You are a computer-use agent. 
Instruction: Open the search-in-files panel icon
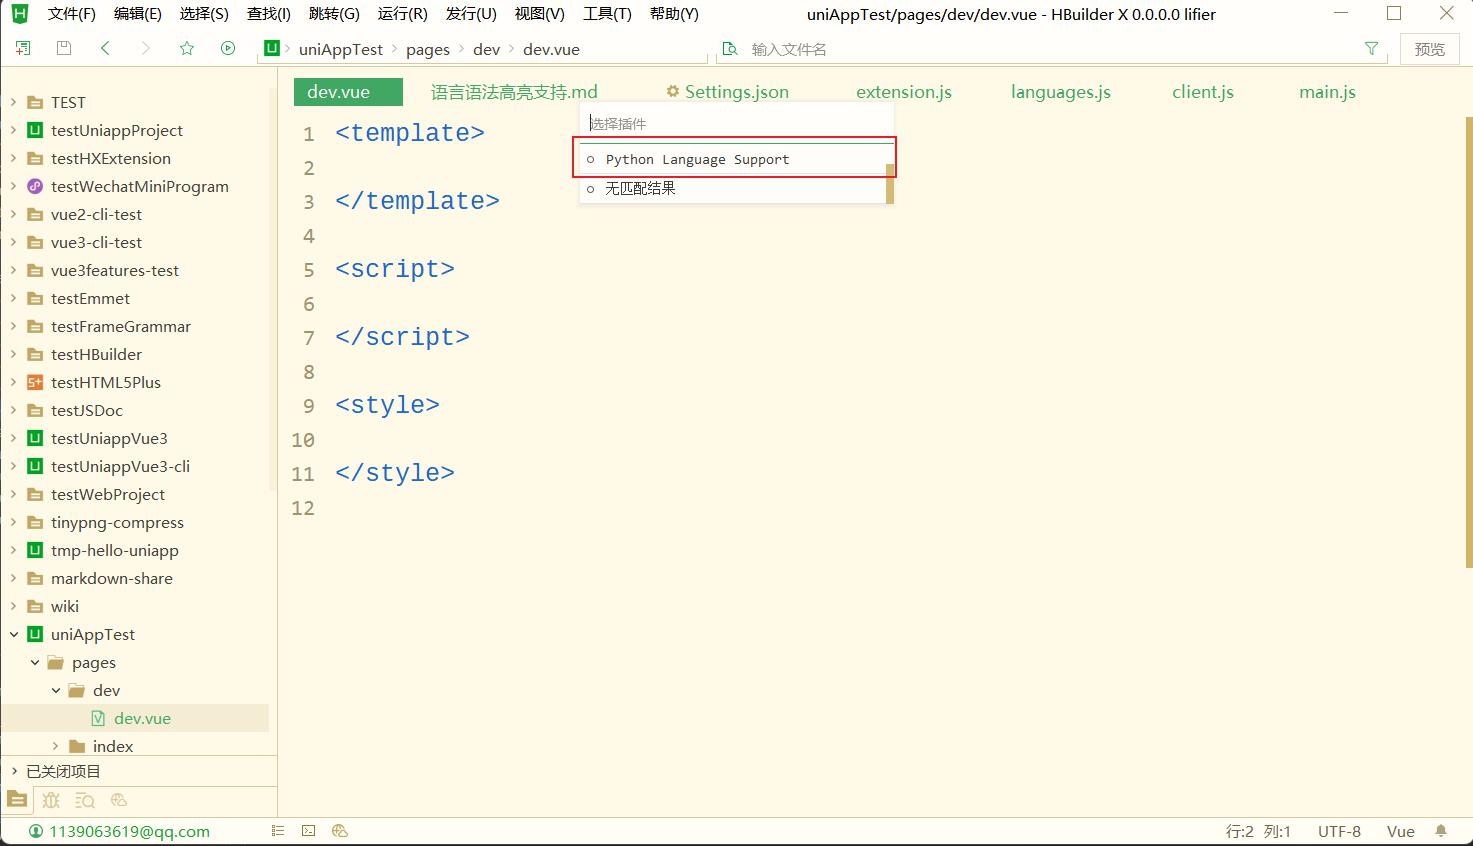85,800
